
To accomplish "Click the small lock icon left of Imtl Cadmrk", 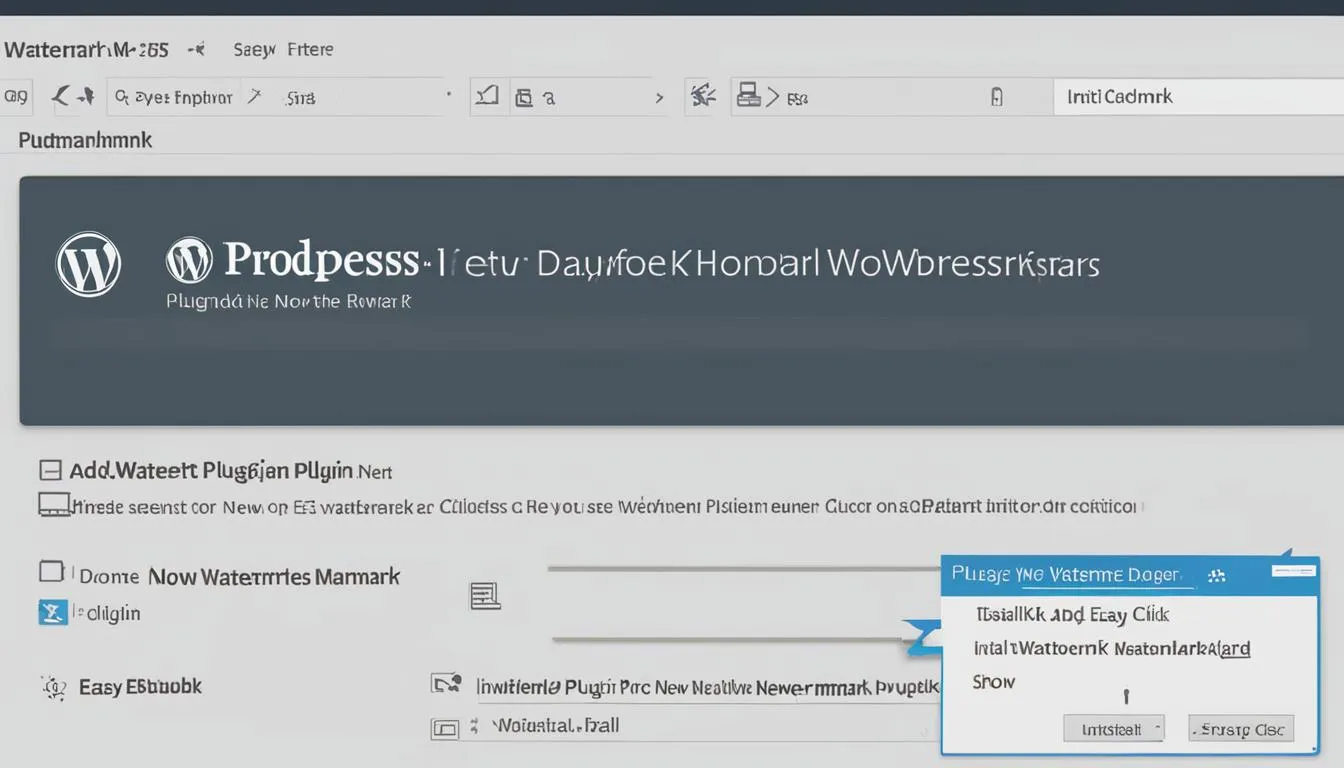I will pyautogui.click(x=996, y=97).
